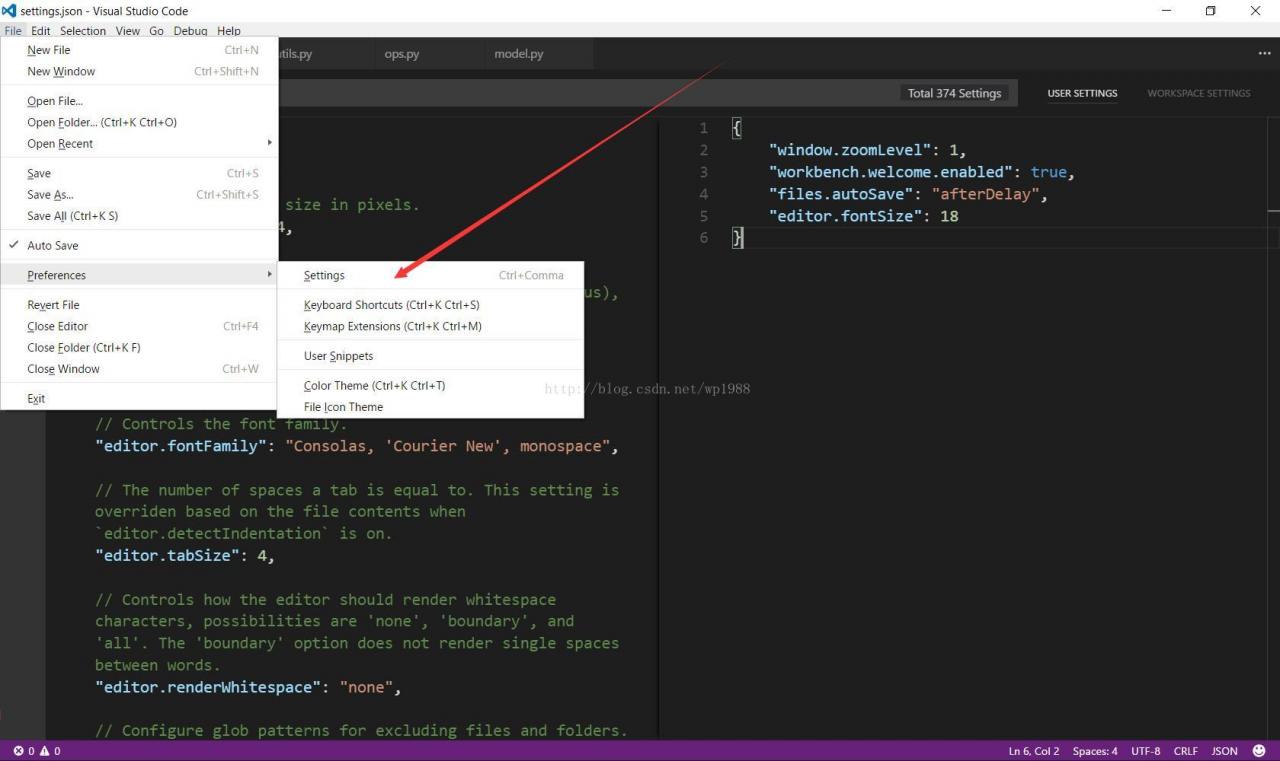This screenshot has width=1280, height=761.
Task: Open Keyboard Shortcuts from the submenu
Action: (430, 305)
